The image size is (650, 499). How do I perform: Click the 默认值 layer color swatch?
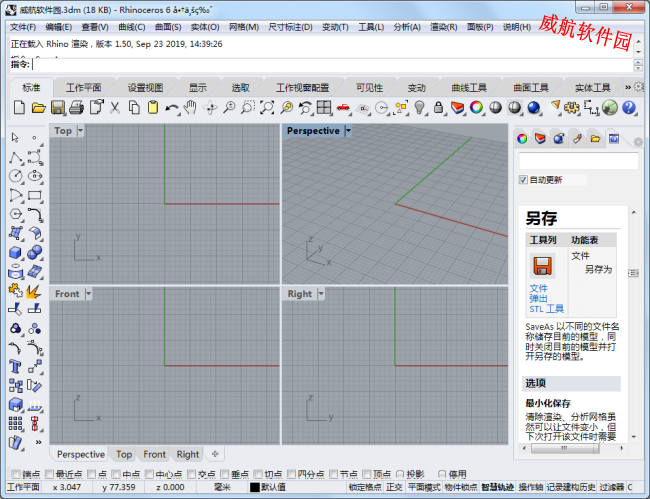254,487
